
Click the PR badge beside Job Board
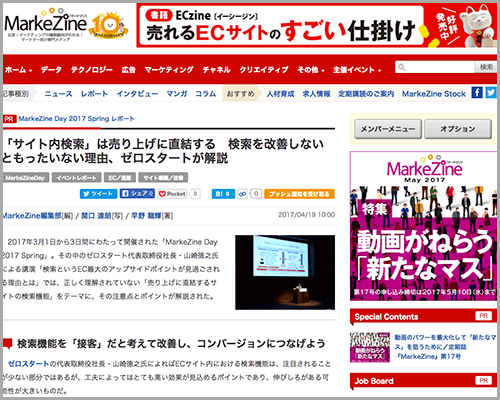click(483, 380)
